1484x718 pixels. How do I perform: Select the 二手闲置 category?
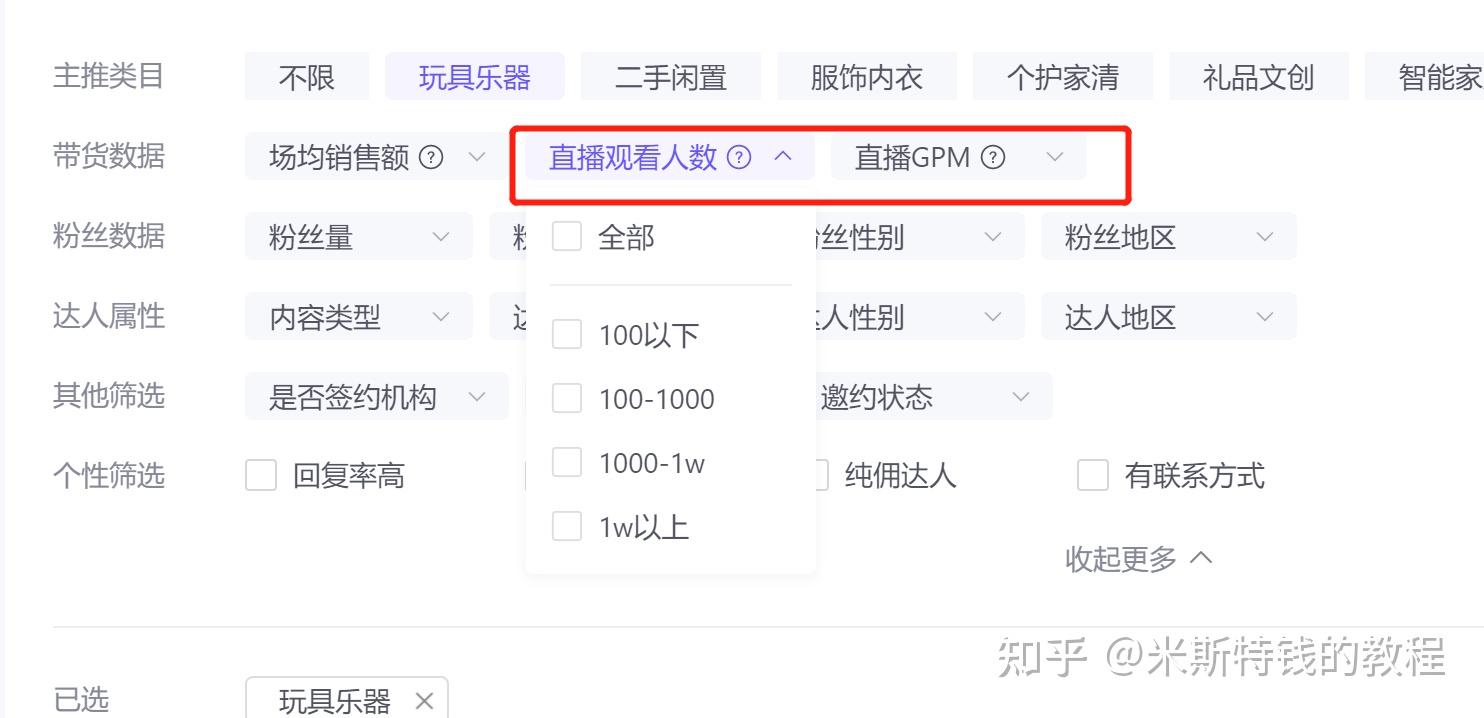[x=671, y=77]
